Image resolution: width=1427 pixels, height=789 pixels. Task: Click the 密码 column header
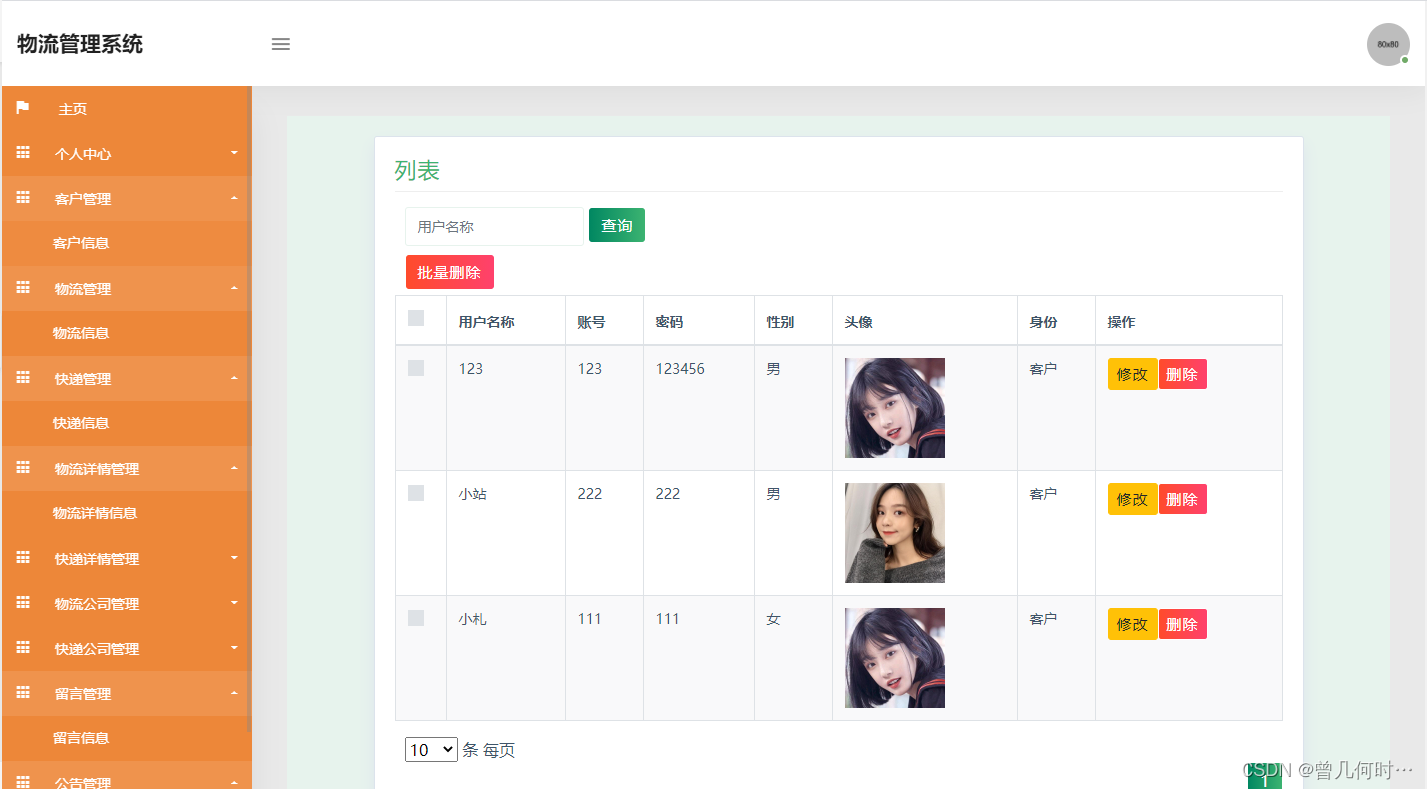tap(669, 322)
